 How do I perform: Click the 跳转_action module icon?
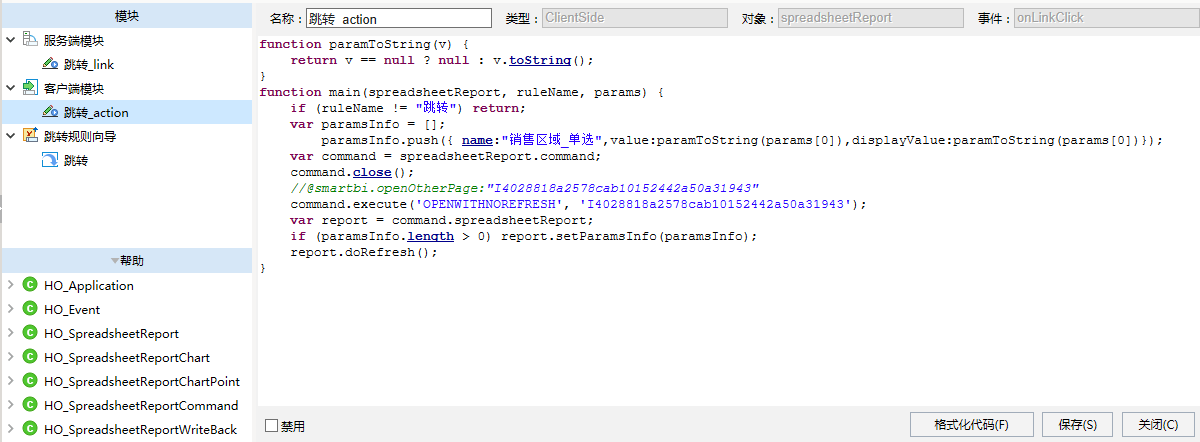click(50, 112)
